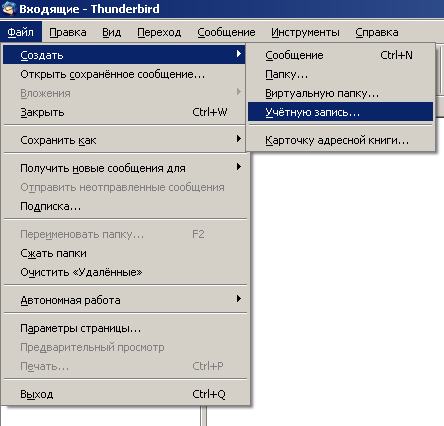Choose Виртуальную папку… option
444x426 pixels.
(340, 93)
